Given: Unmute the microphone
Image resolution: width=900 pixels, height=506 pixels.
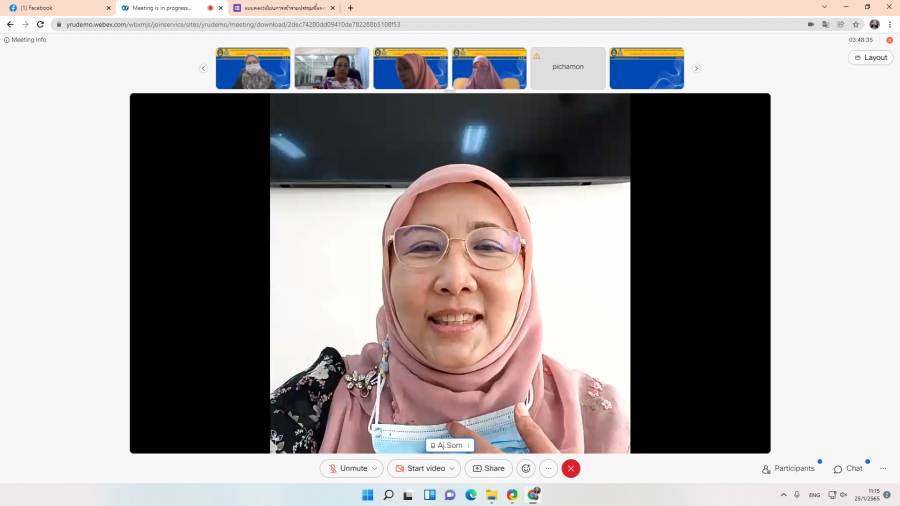Looking at the screenshot, I should pyautogui.click(x=348, y=468).
